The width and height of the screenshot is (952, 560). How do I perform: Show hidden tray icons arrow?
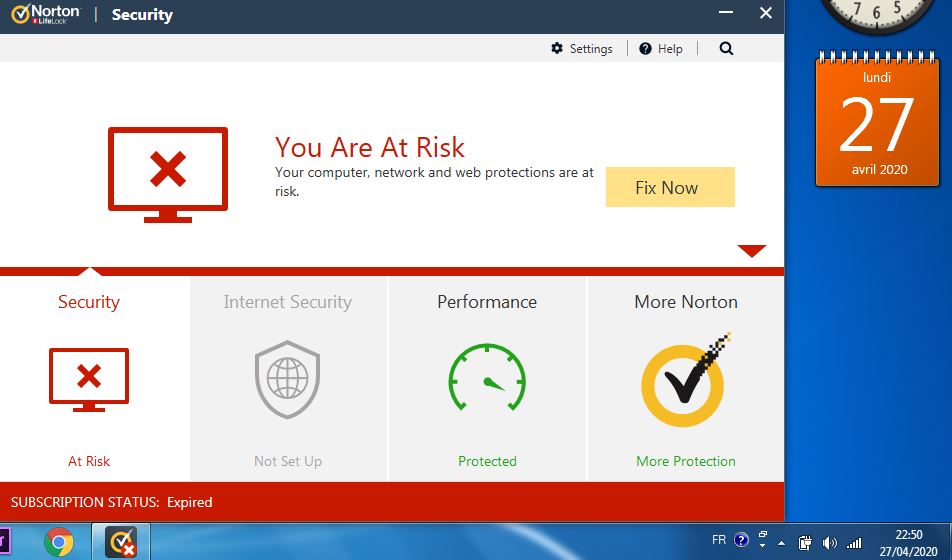click(x=781, y=543)
